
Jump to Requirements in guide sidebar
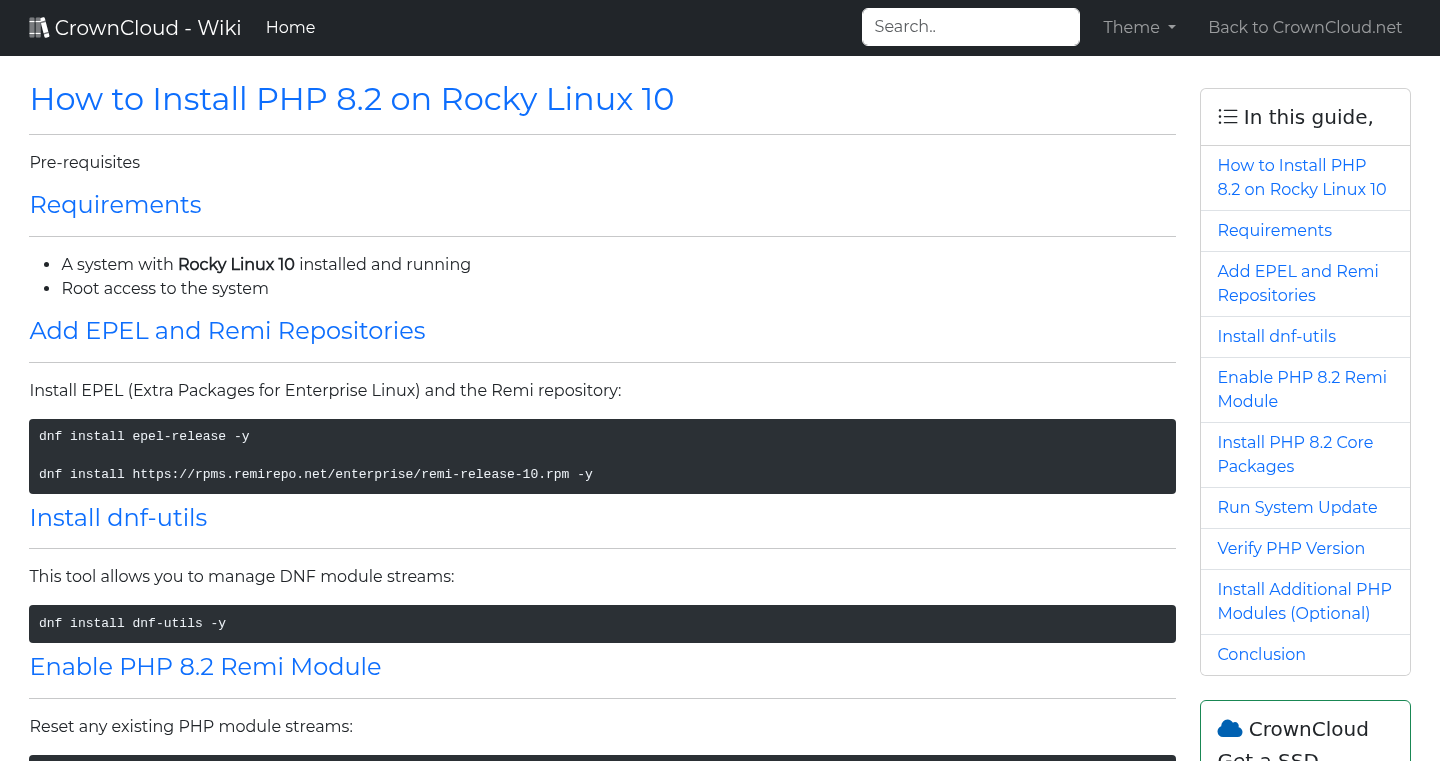[x=1274, y=230]
